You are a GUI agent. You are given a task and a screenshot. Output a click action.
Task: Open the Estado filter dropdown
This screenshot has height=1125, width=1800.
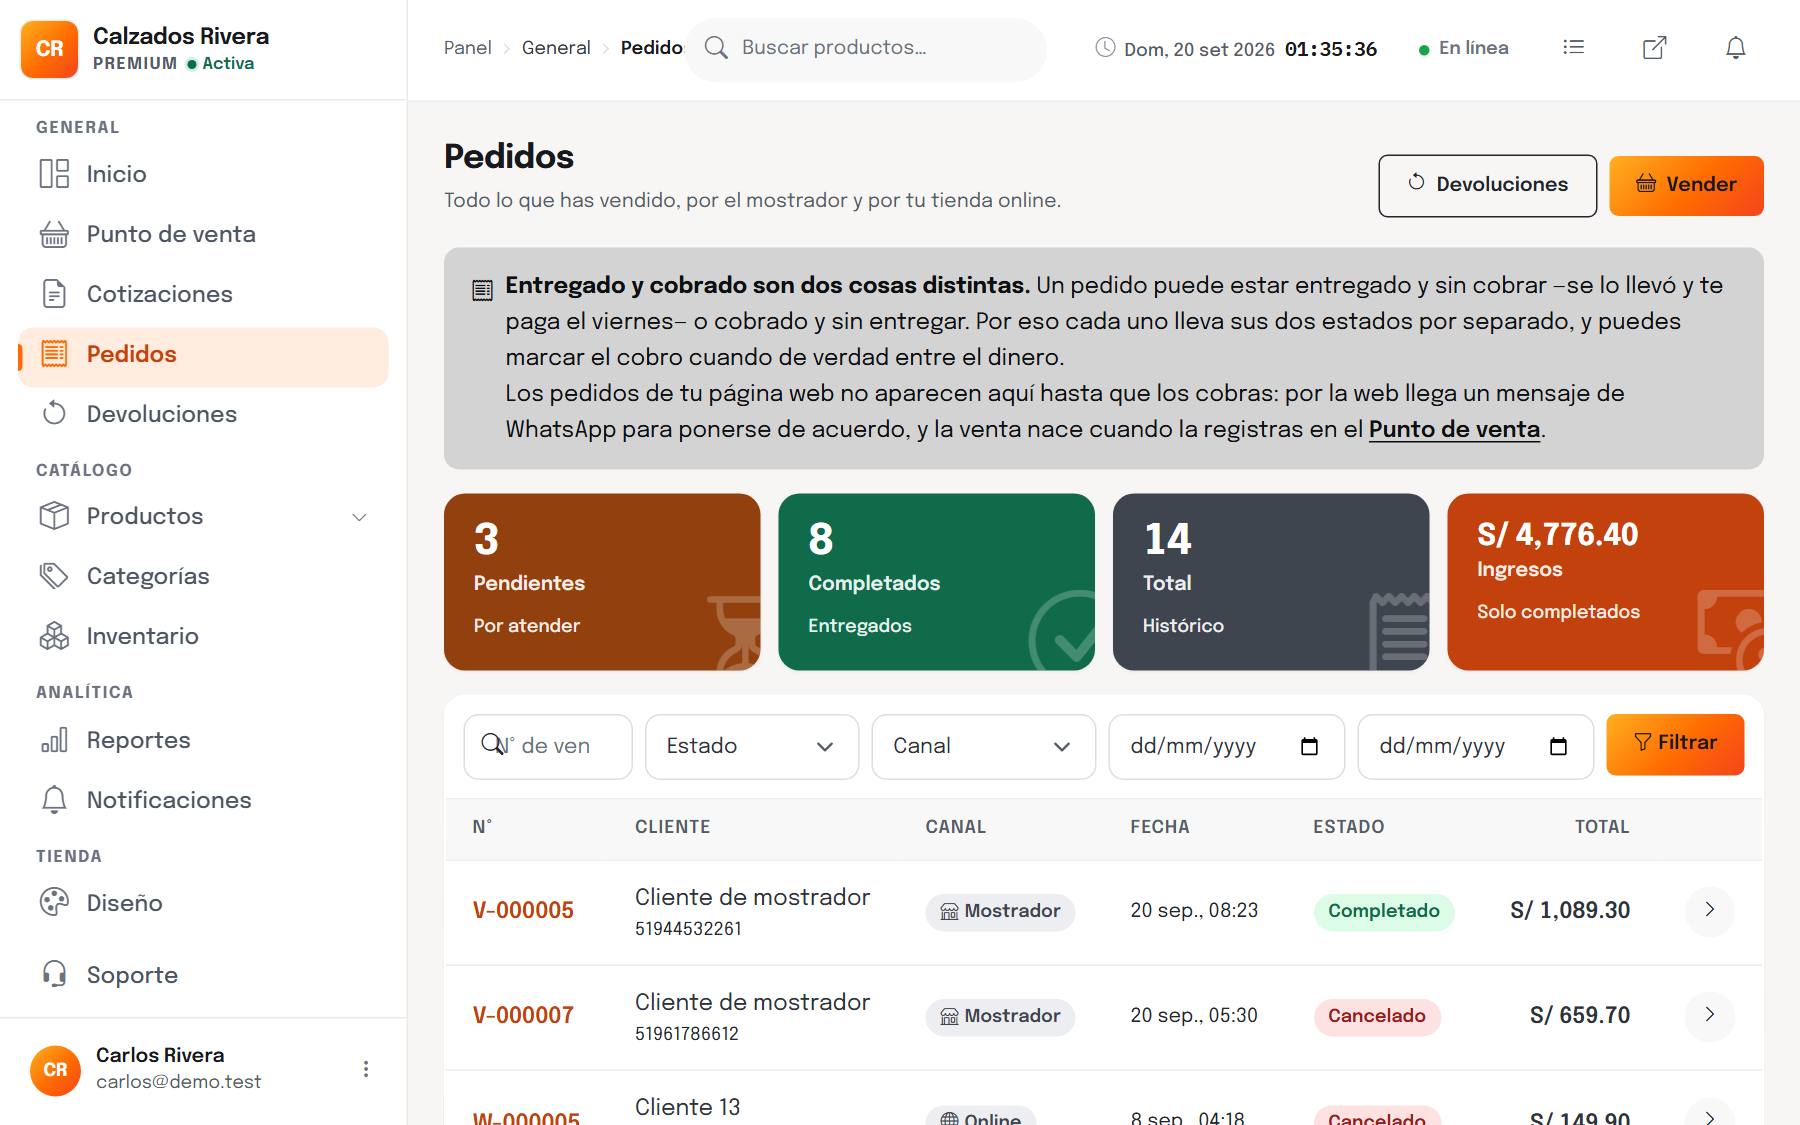point(752,746)
